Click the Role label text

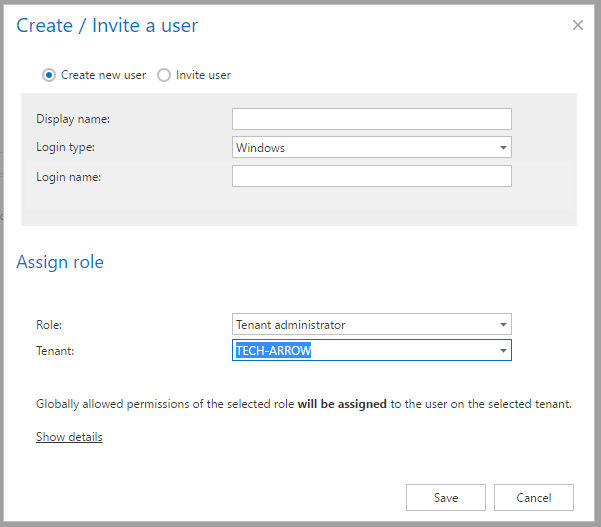50,324
